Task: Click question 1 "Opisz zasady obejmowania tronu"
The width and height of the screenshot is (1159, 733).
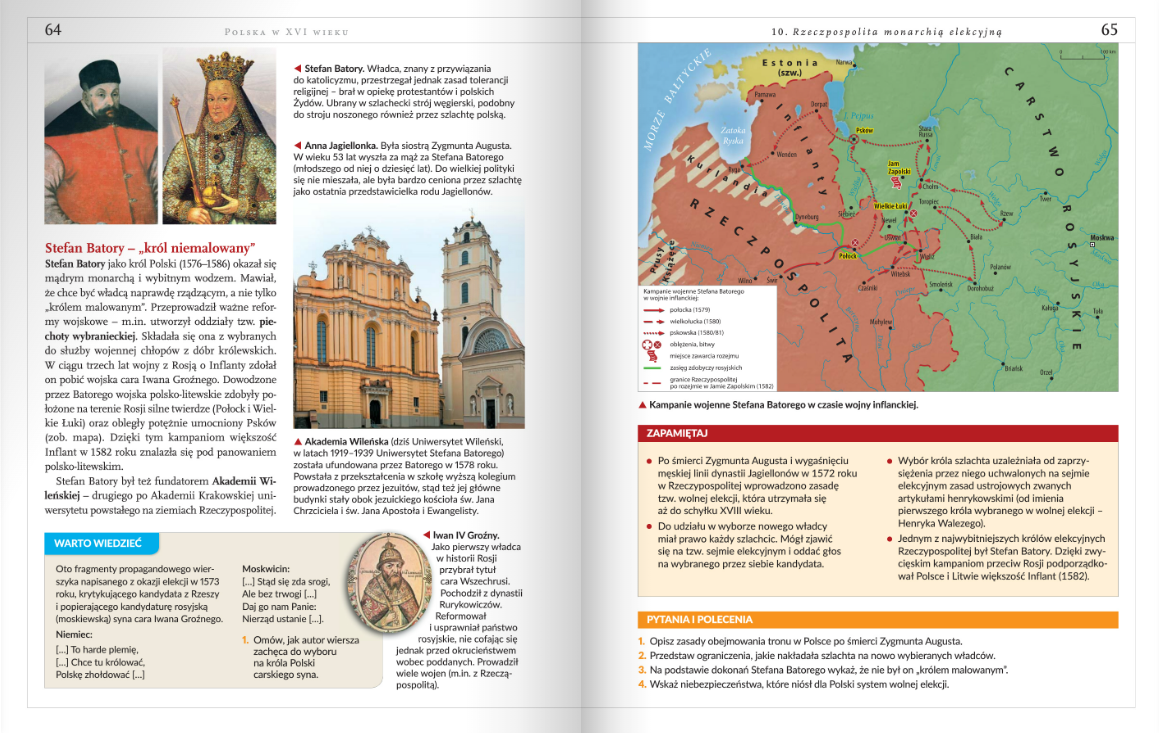Action: pos(801,641)
